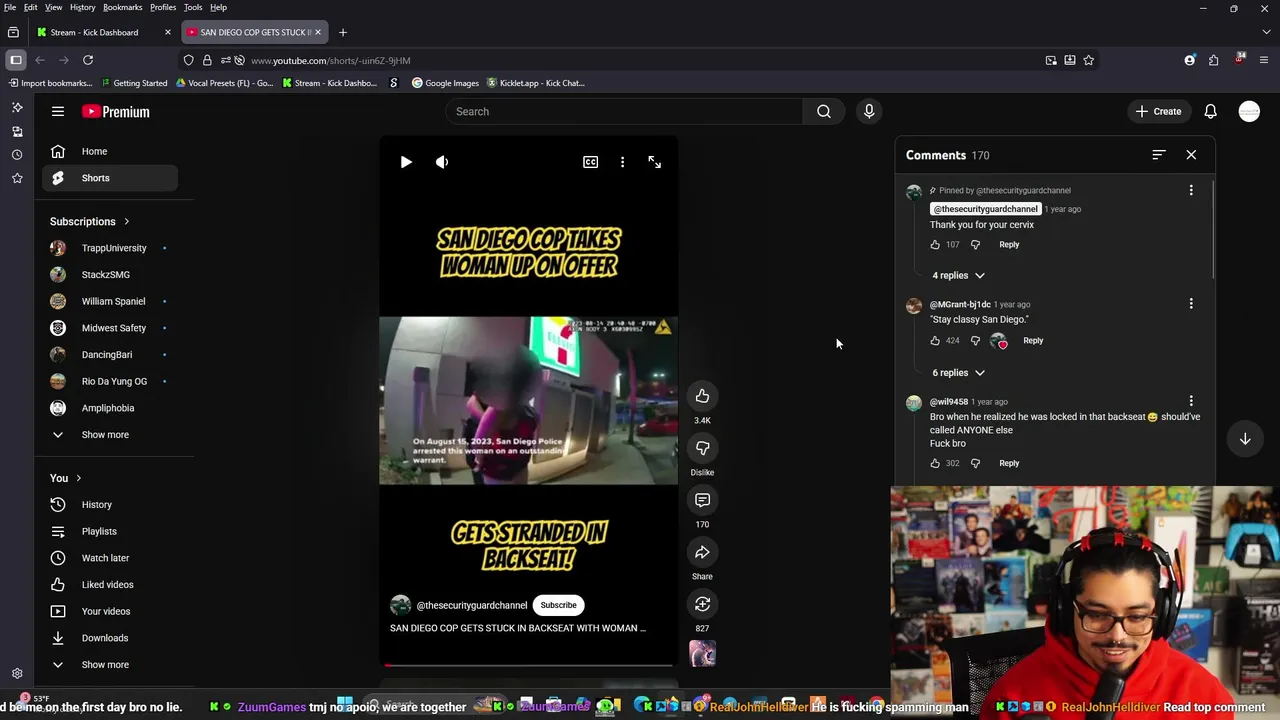1280x720 pixels.
Task: Open Playlists in sidebar
Action: click(x=110, y=532)
